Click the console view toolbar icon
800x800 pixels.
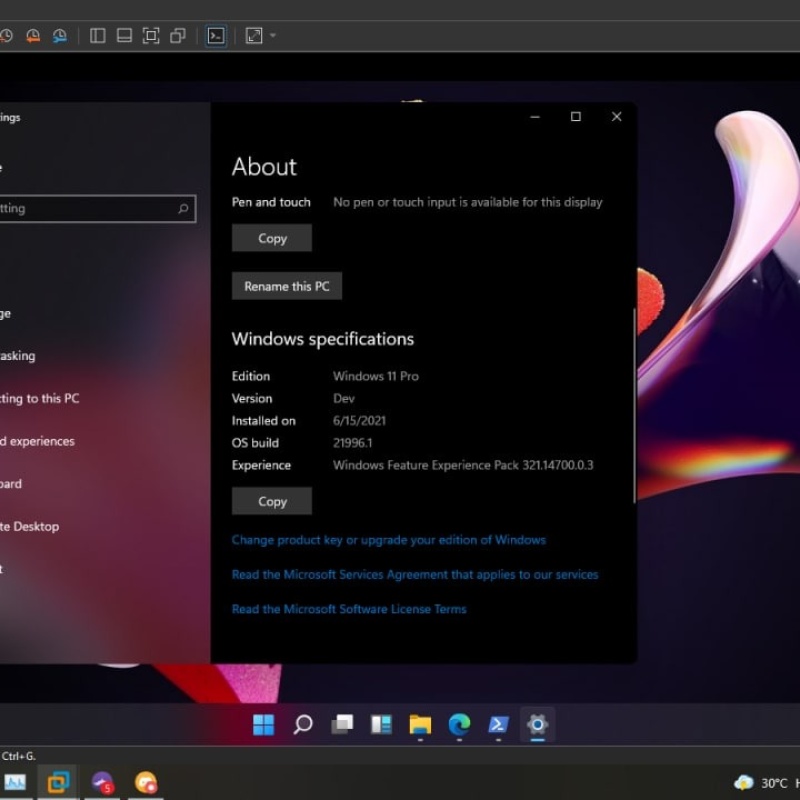216,36
